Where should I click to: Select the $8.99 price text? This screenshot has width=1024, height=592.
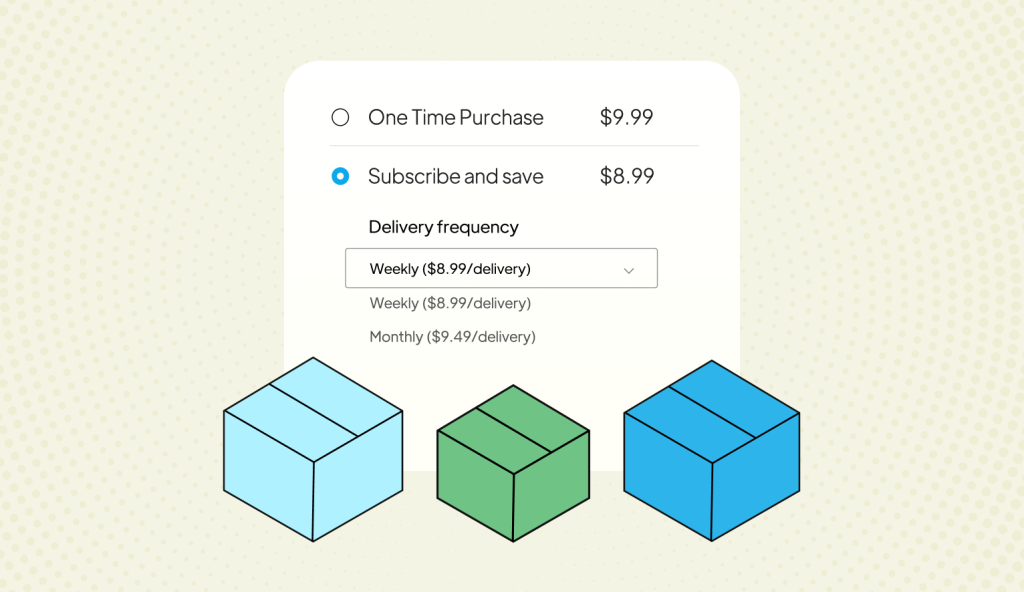click(x=627, y=176)
